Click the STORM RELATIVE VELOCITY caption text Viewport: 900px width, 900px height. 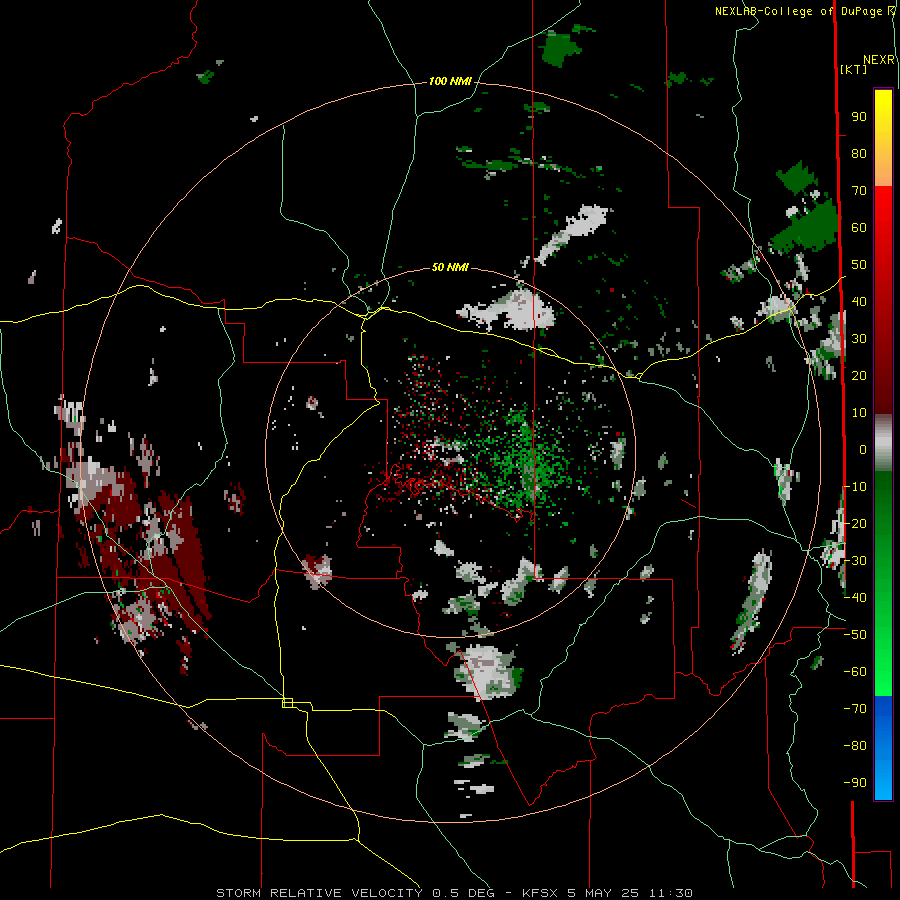click(x=319, y=893)
